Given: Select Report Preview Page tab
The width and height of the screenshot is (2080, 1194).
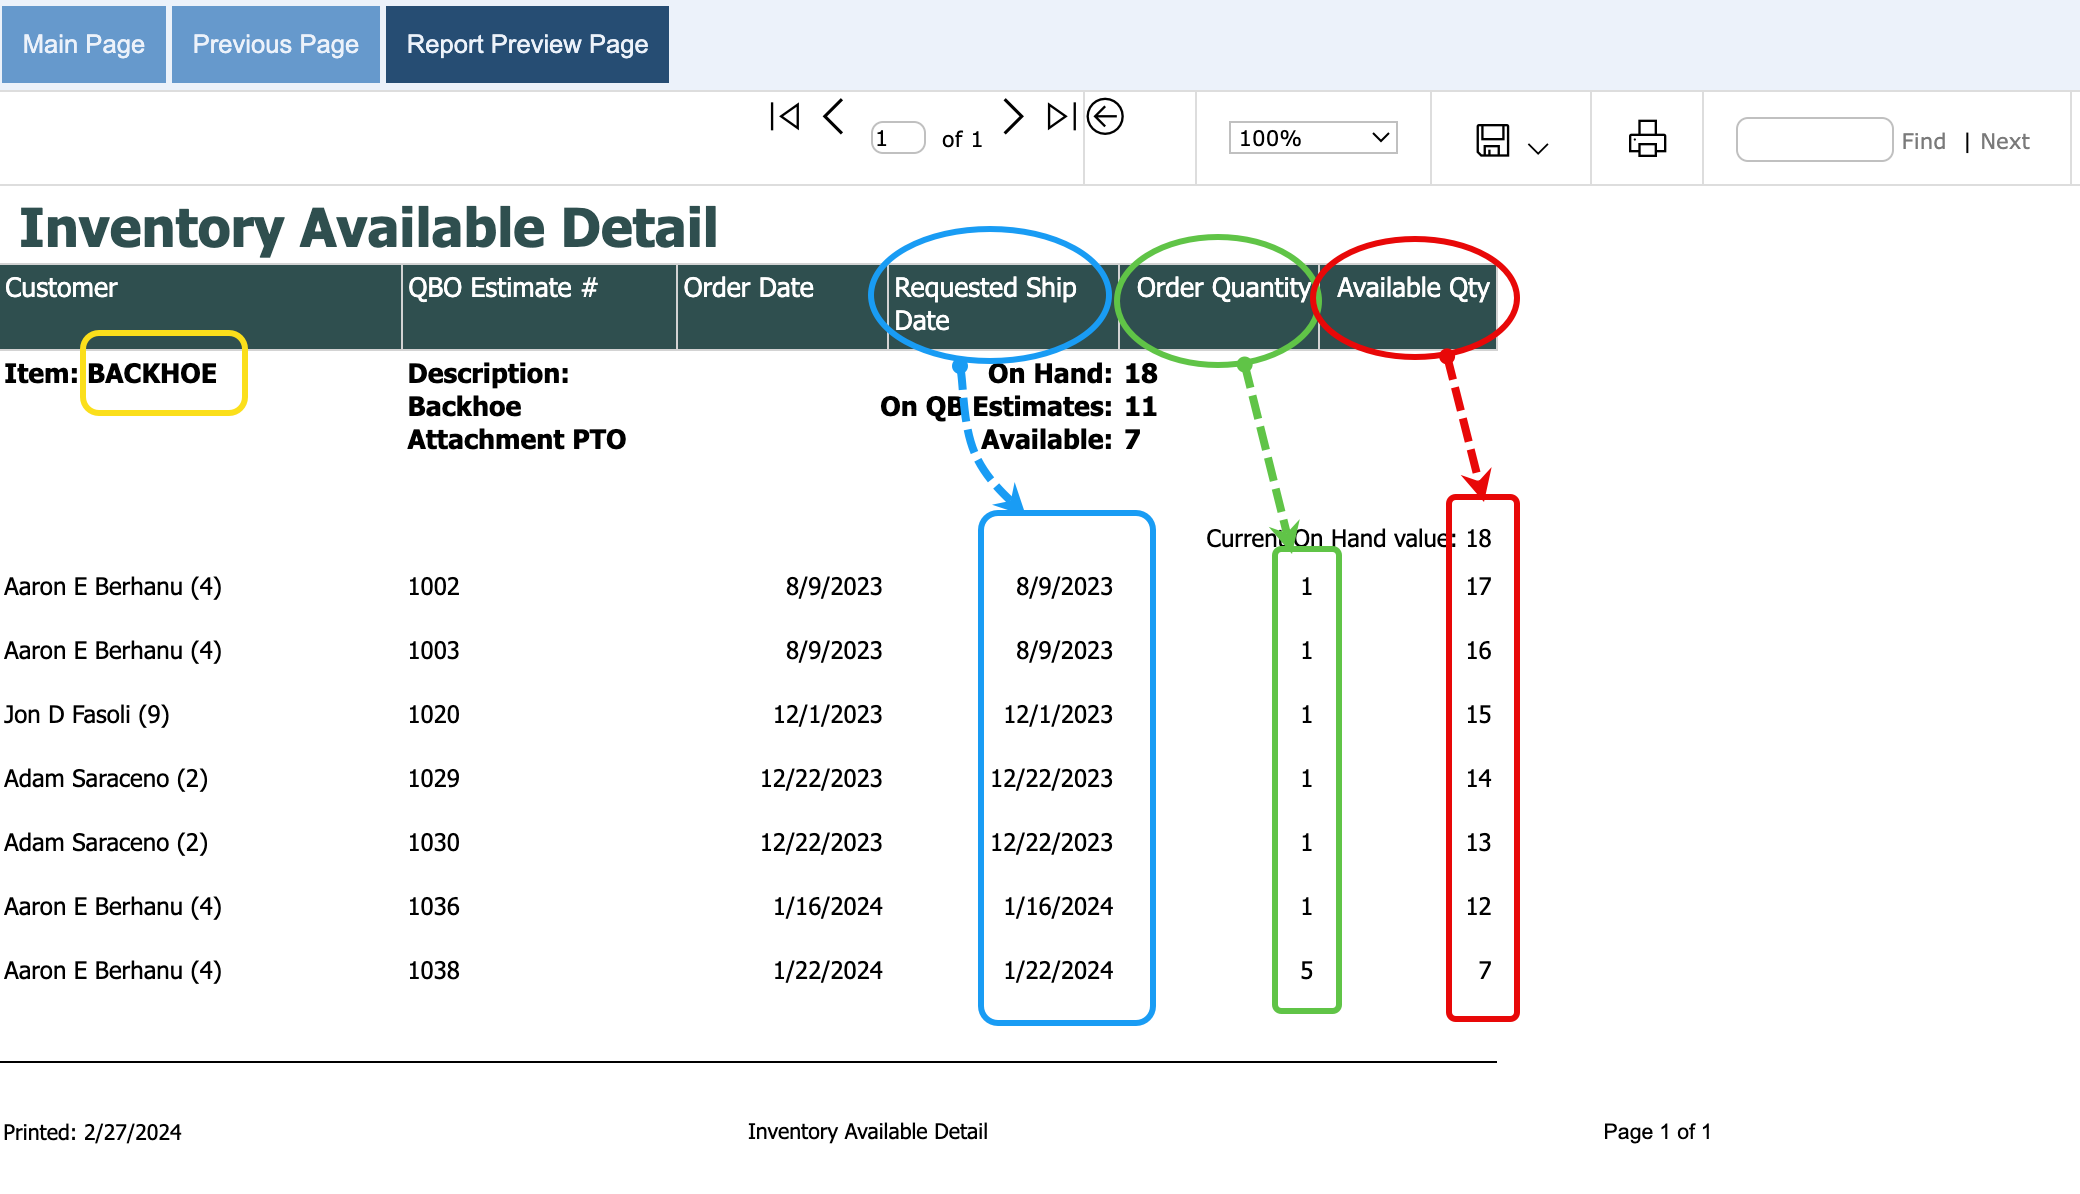Looking at the screenshot, I should (527, 44).
